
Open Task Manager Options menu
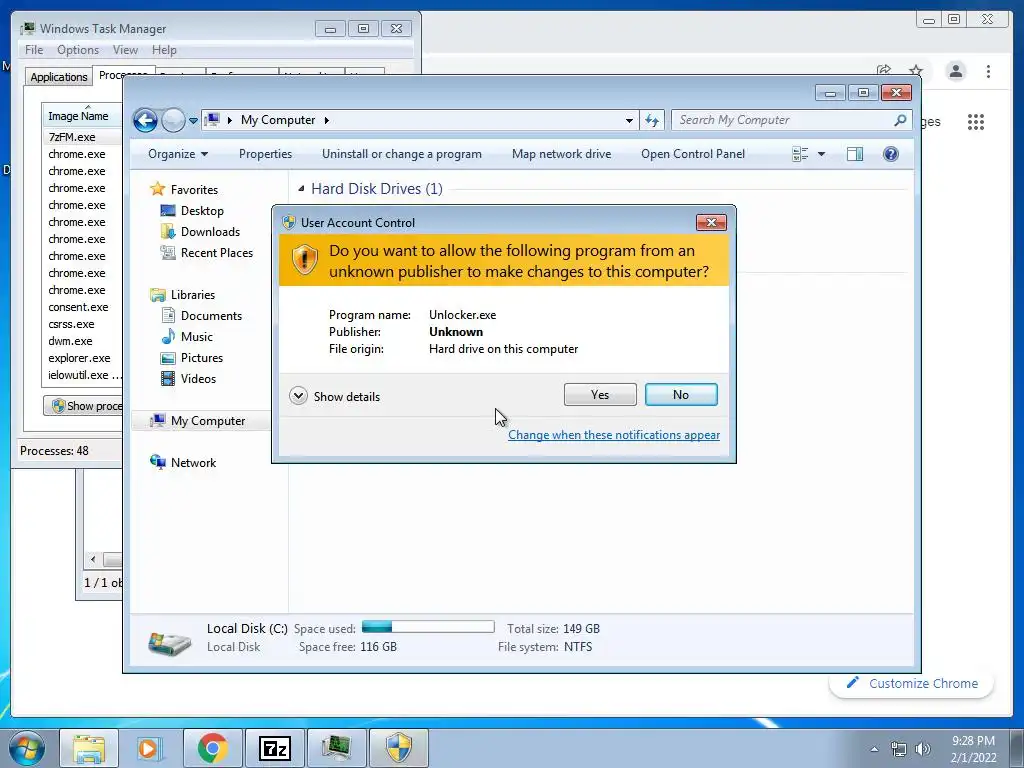point(78,50)
